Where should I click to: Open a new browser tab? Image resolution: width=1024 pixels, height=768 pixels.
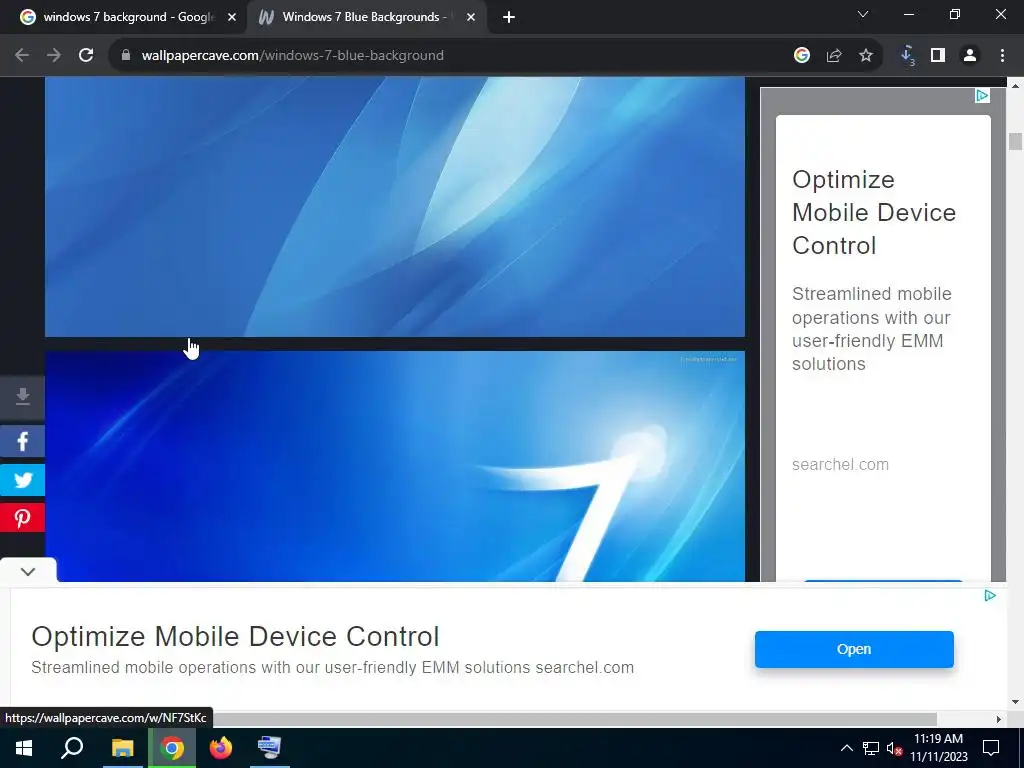click(509, 18)
